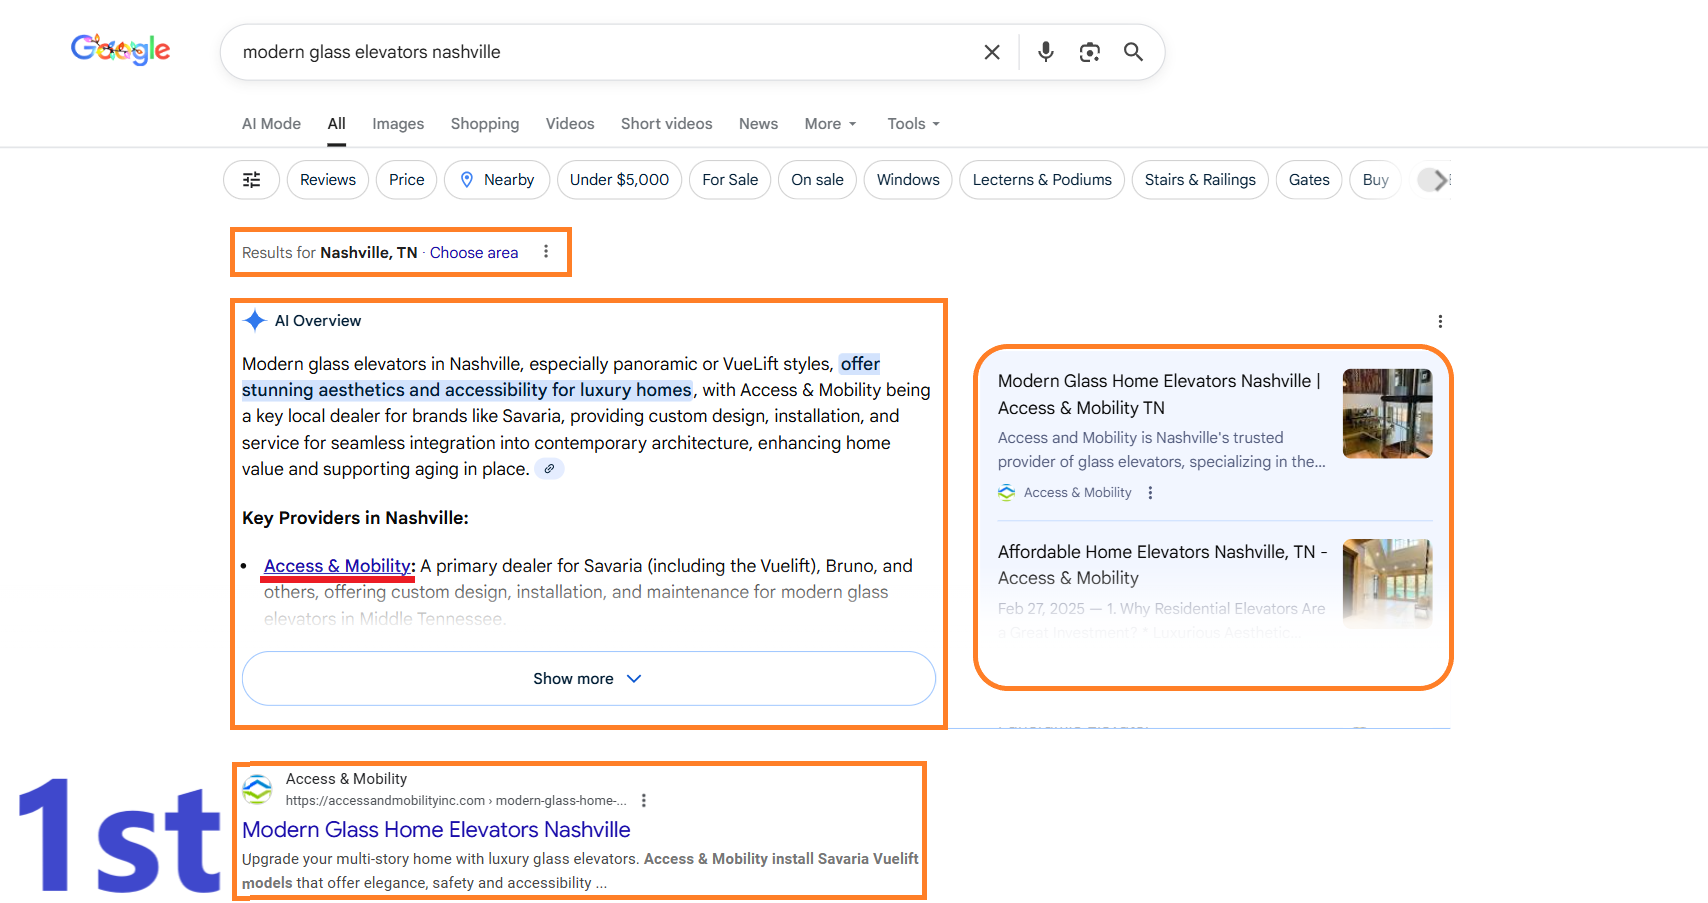
Task: Click the magnifying glass search icon
Action: (x=1133, y=52)
